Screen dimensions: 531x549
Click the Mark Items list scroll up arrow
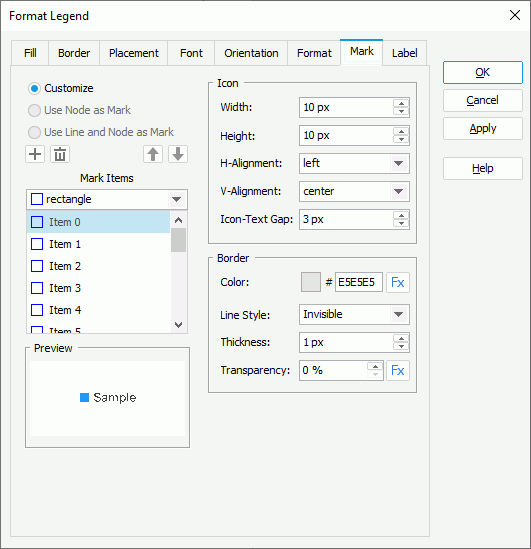click(x=179, y=220)
